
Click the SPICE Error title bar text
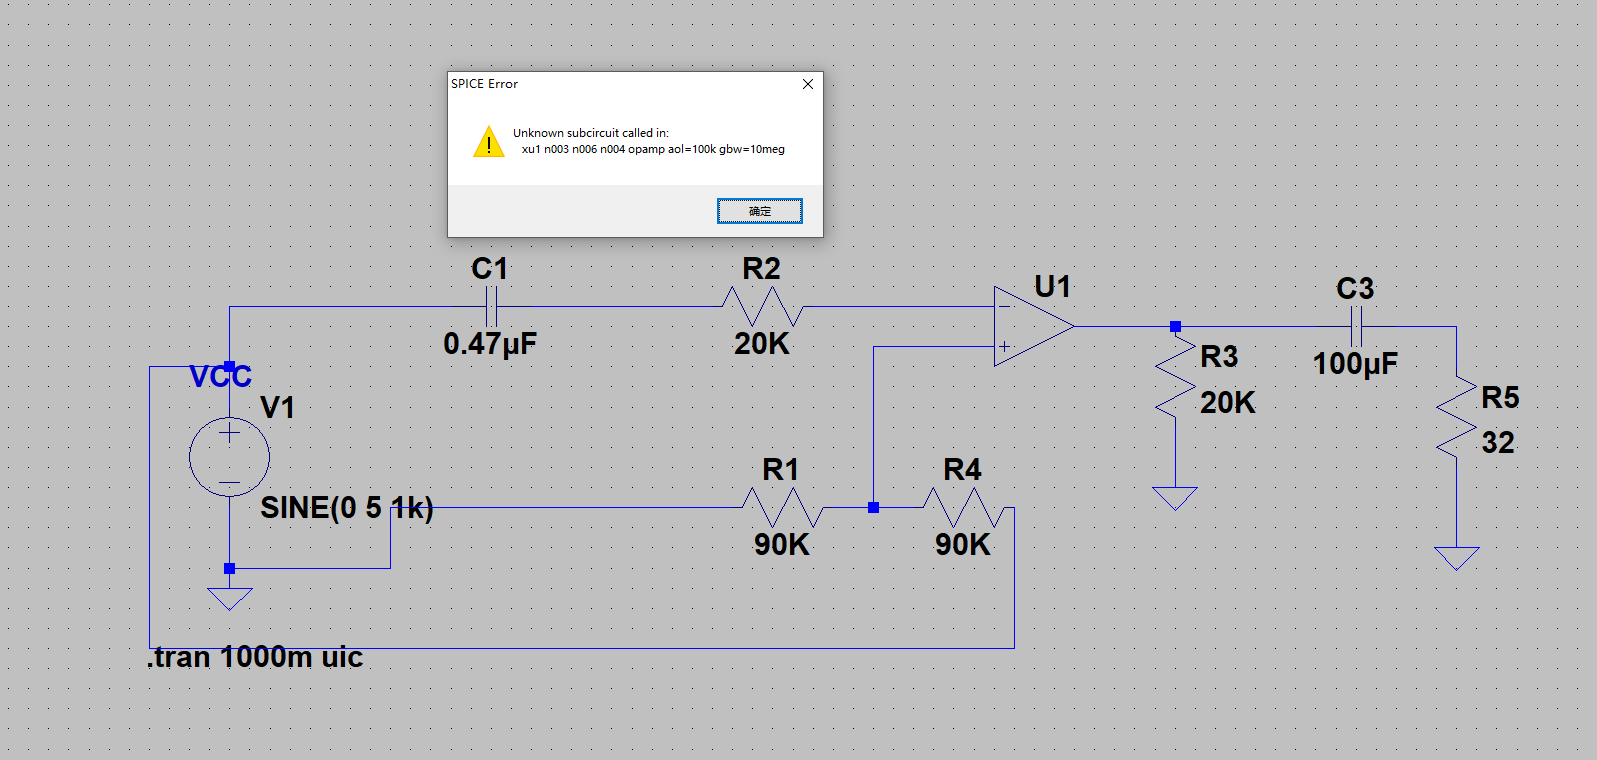point(484,84)
